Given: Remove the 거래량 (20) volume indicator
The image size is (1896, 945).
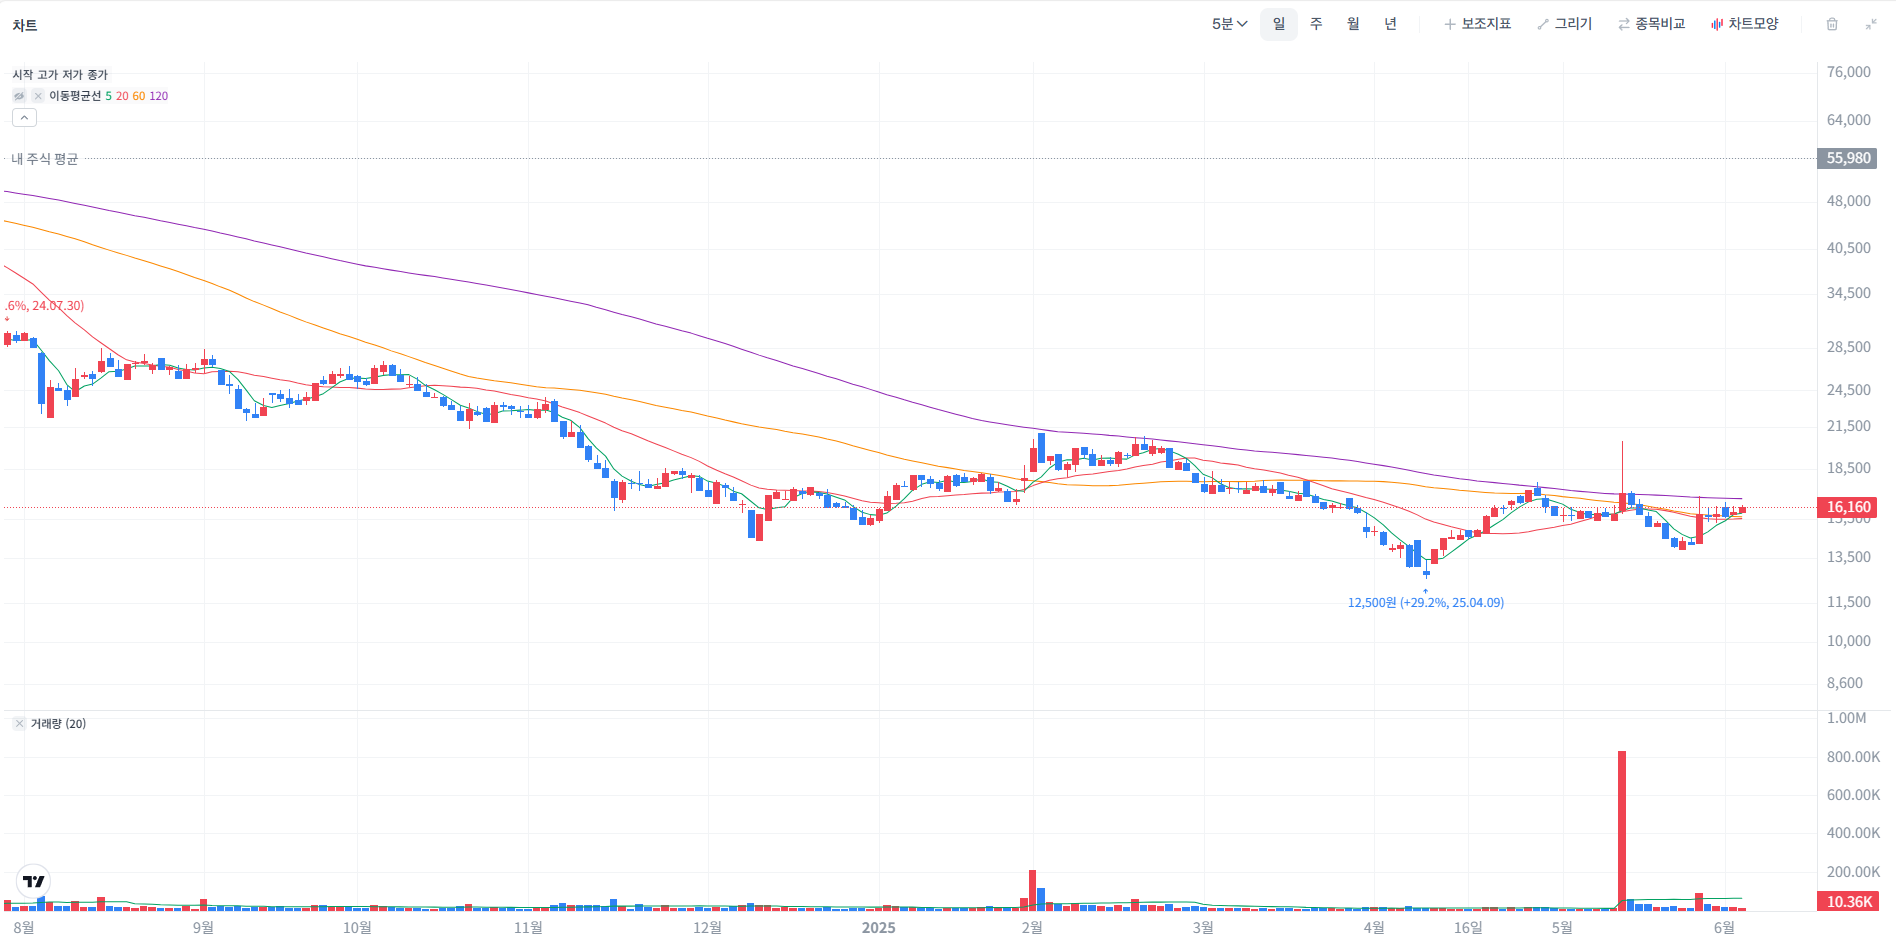Looking at the screenshot, I should (19, 724).
